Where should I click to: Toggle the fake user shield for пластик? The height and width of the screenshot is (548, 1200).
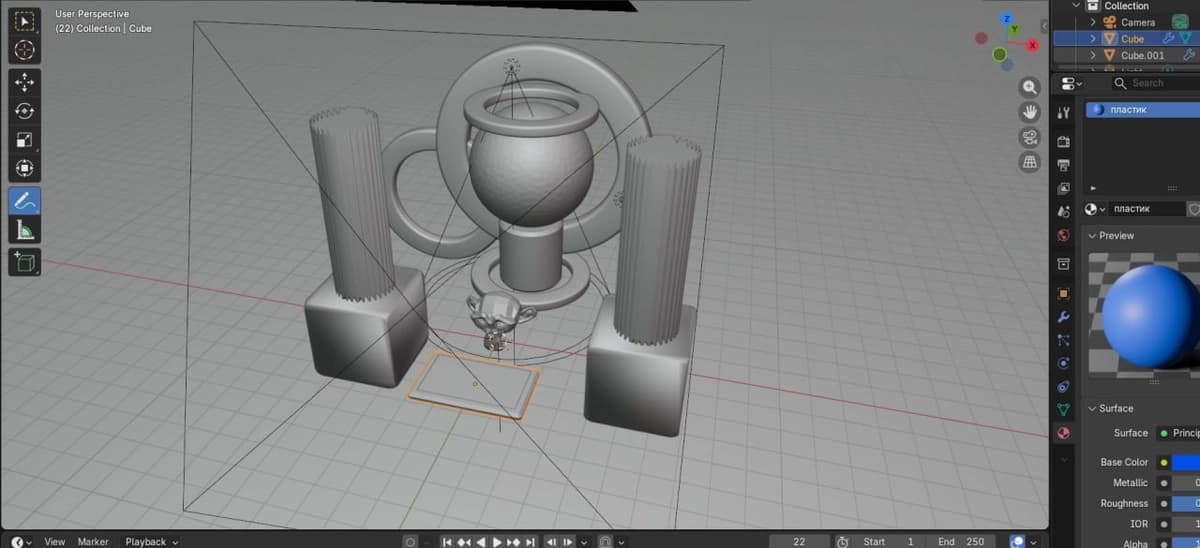(1194, 209)
